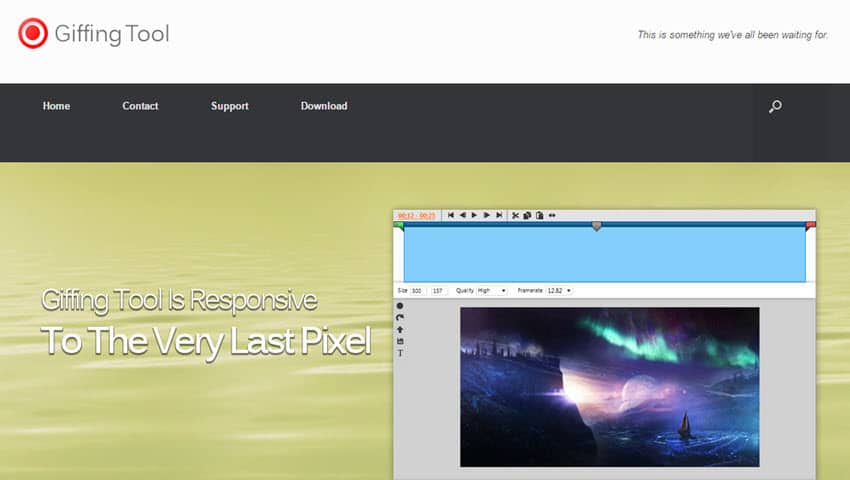The height and width of the screenshot is (480, 850).
Task: Select the Text tool in side toolbar
Action: tap(400, 353)
